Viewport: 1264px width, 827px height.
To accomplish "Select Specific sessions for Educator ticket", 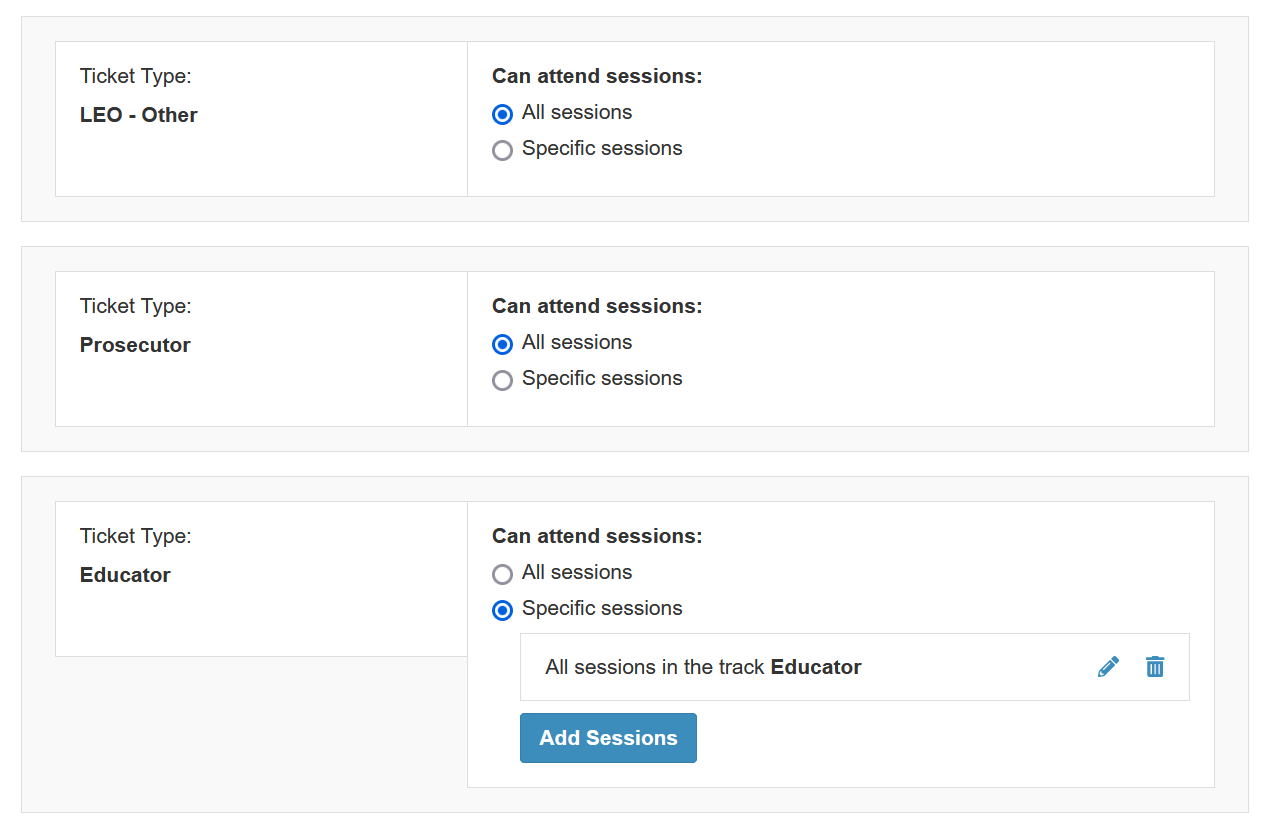I will (503, 610).
